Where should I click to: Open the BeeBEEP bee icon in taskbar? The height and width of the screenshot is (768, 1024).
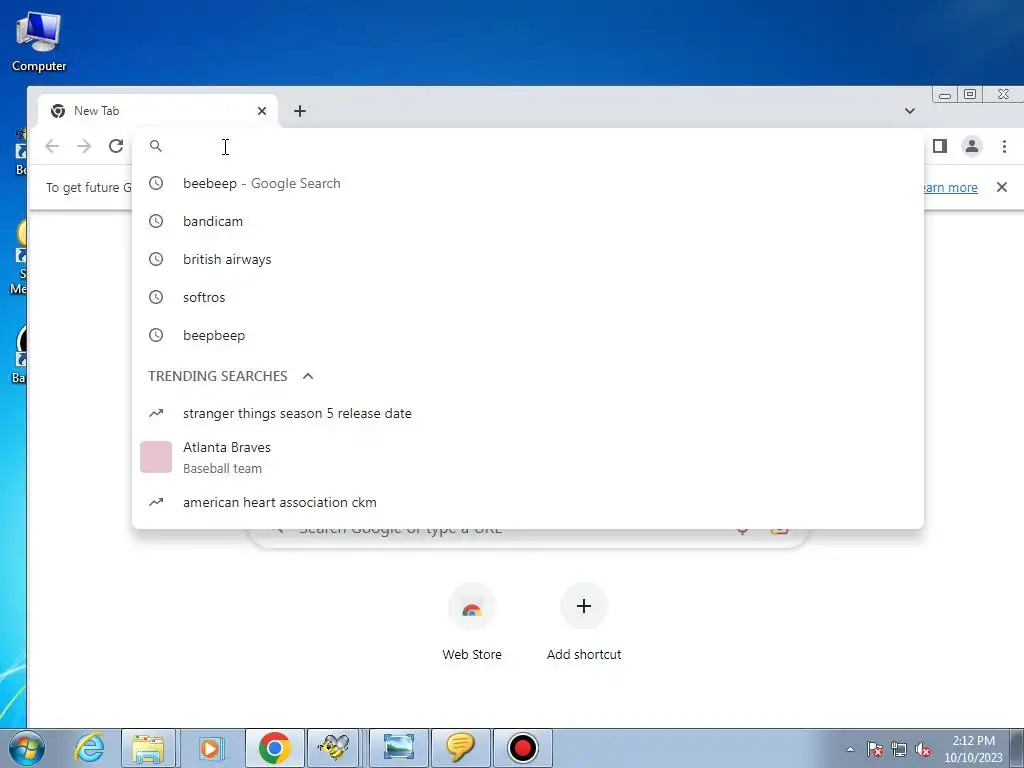(x=334, y=748)
